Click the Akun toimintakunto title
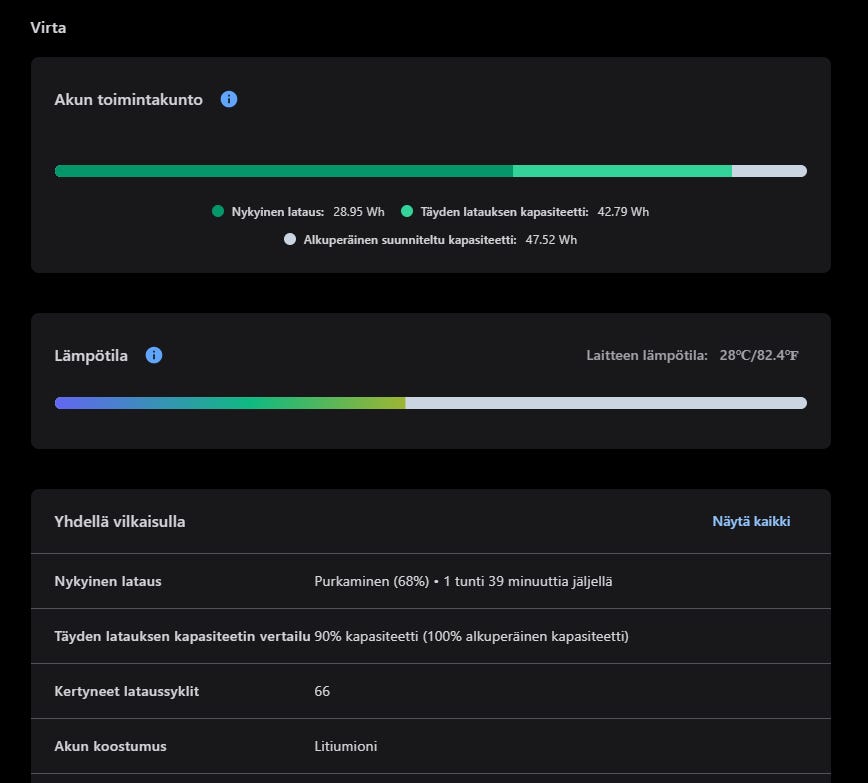Image resolution: width=868 pixels, height=783 pixels. pos(128,100)
